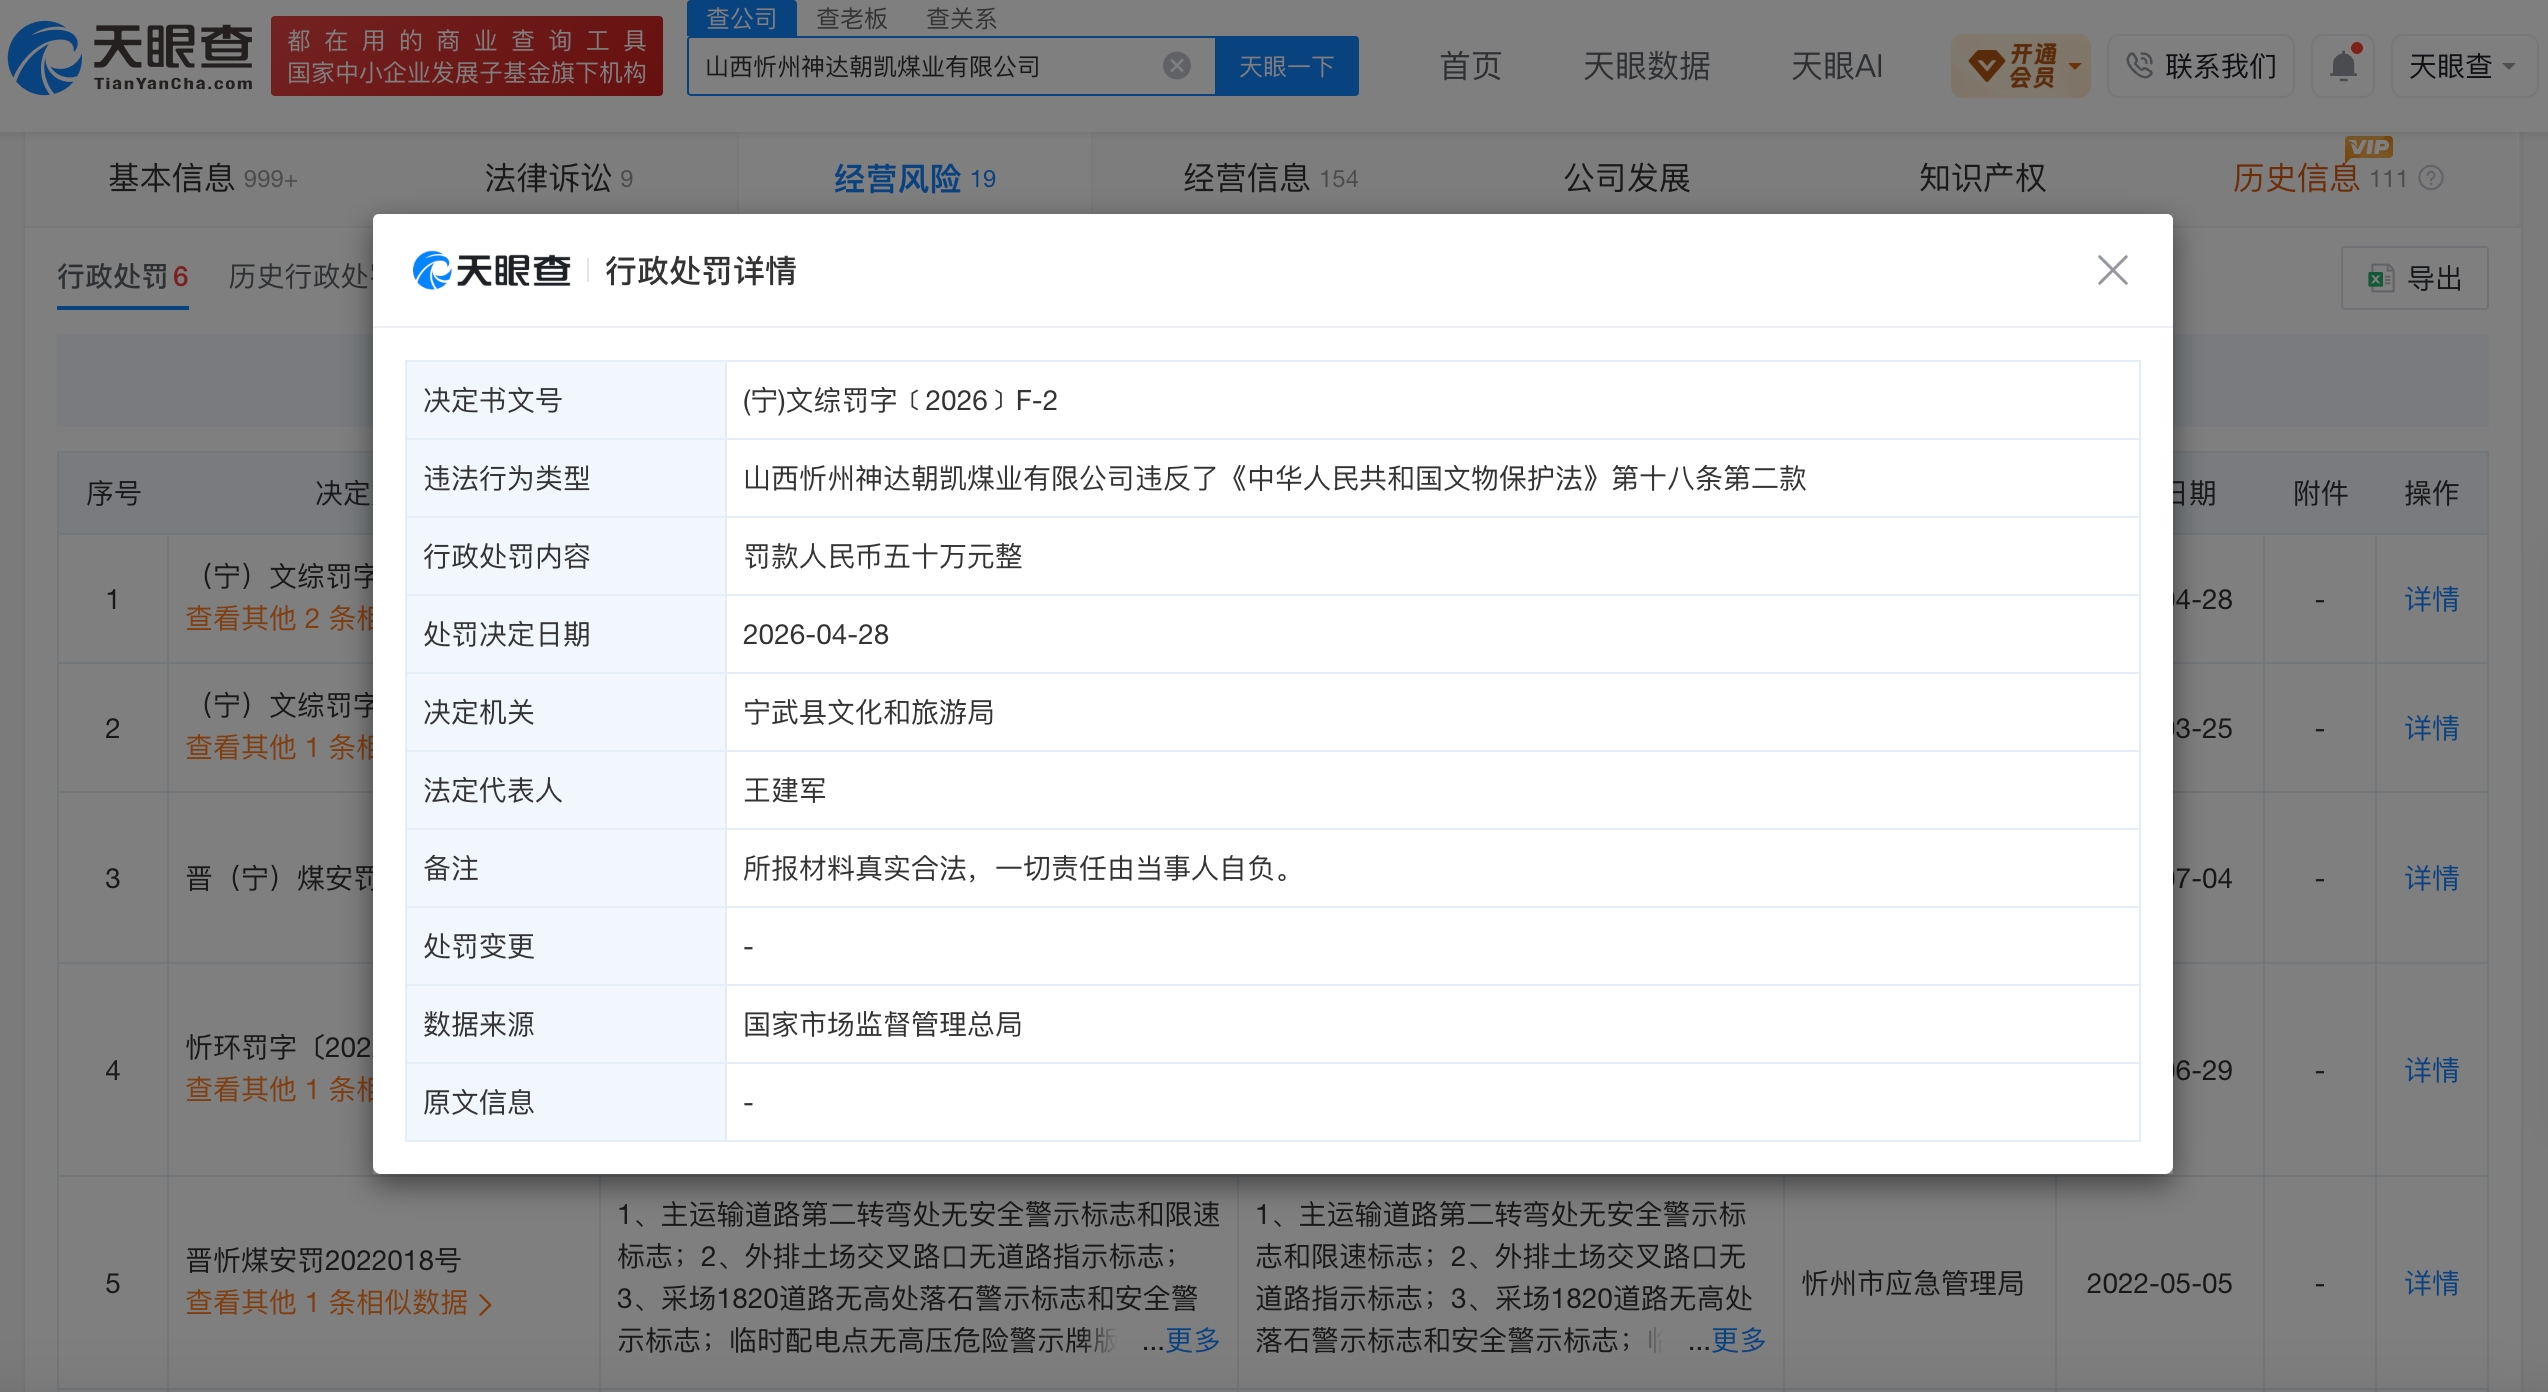
Task: Click the 导出 export button
Action: (2414, 278)
